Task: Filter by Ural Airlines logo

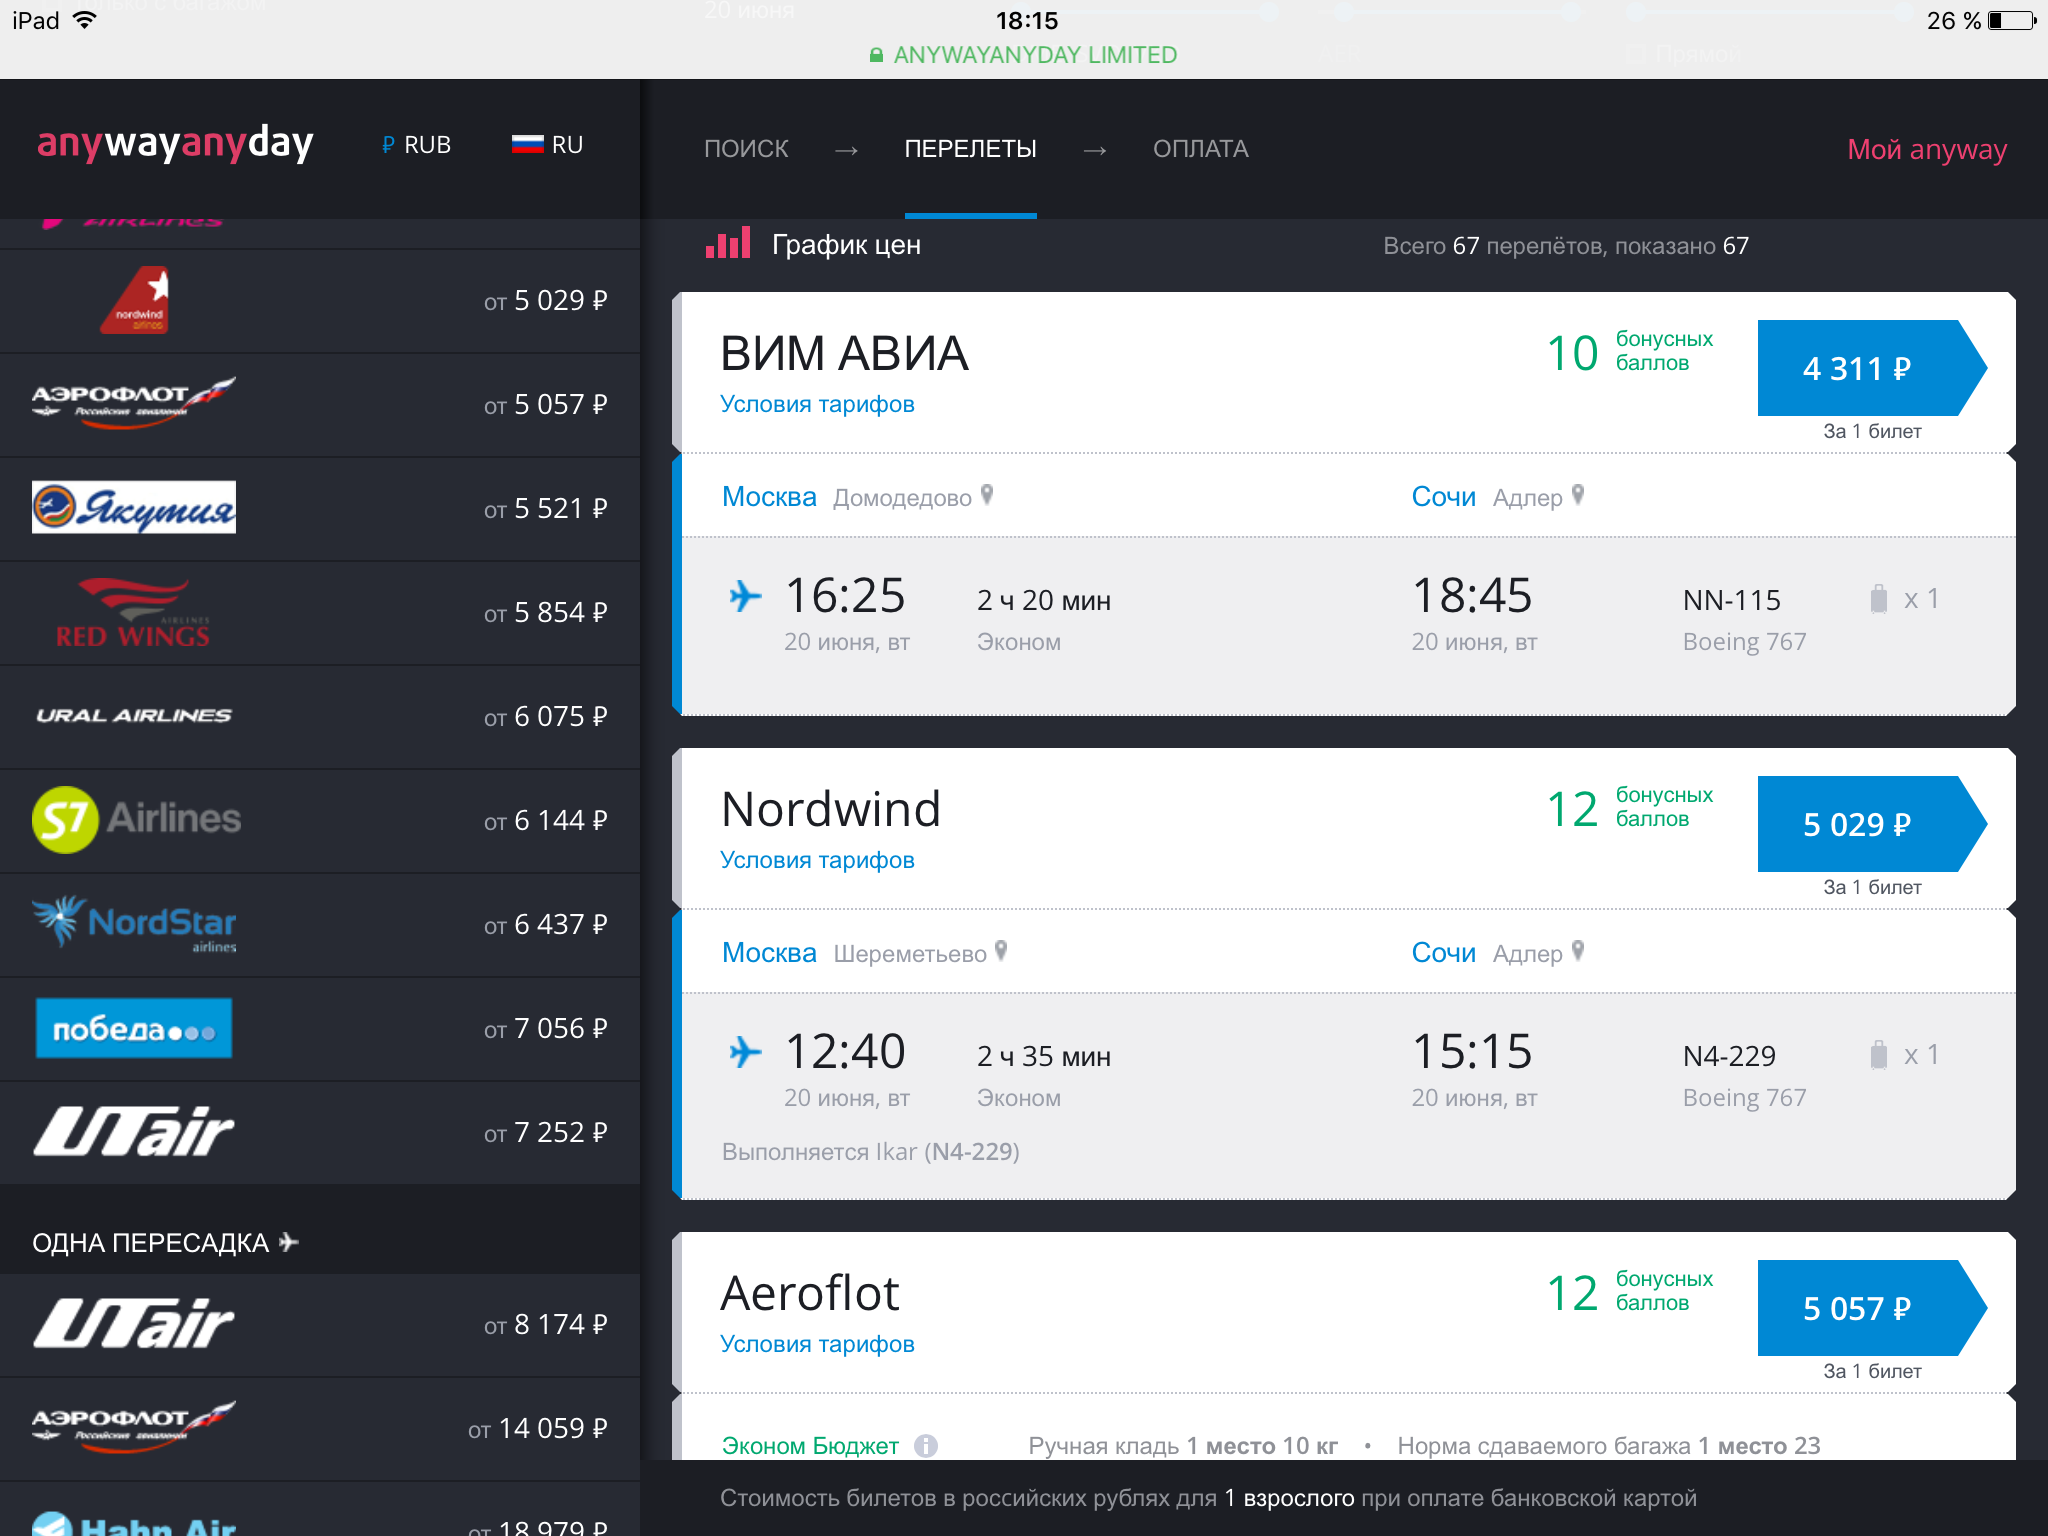Action: pyautogui.click(x=134, y=716)
